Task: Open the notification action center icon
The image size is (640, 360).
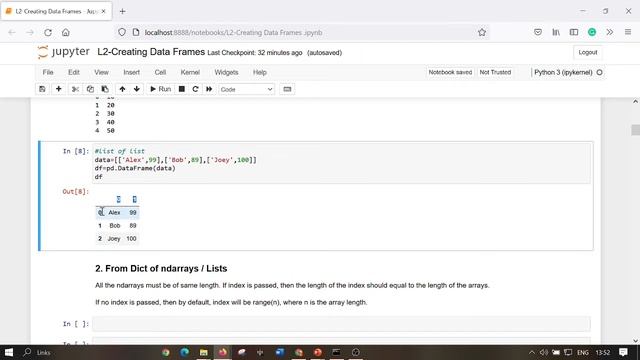Action: (623, 352)
